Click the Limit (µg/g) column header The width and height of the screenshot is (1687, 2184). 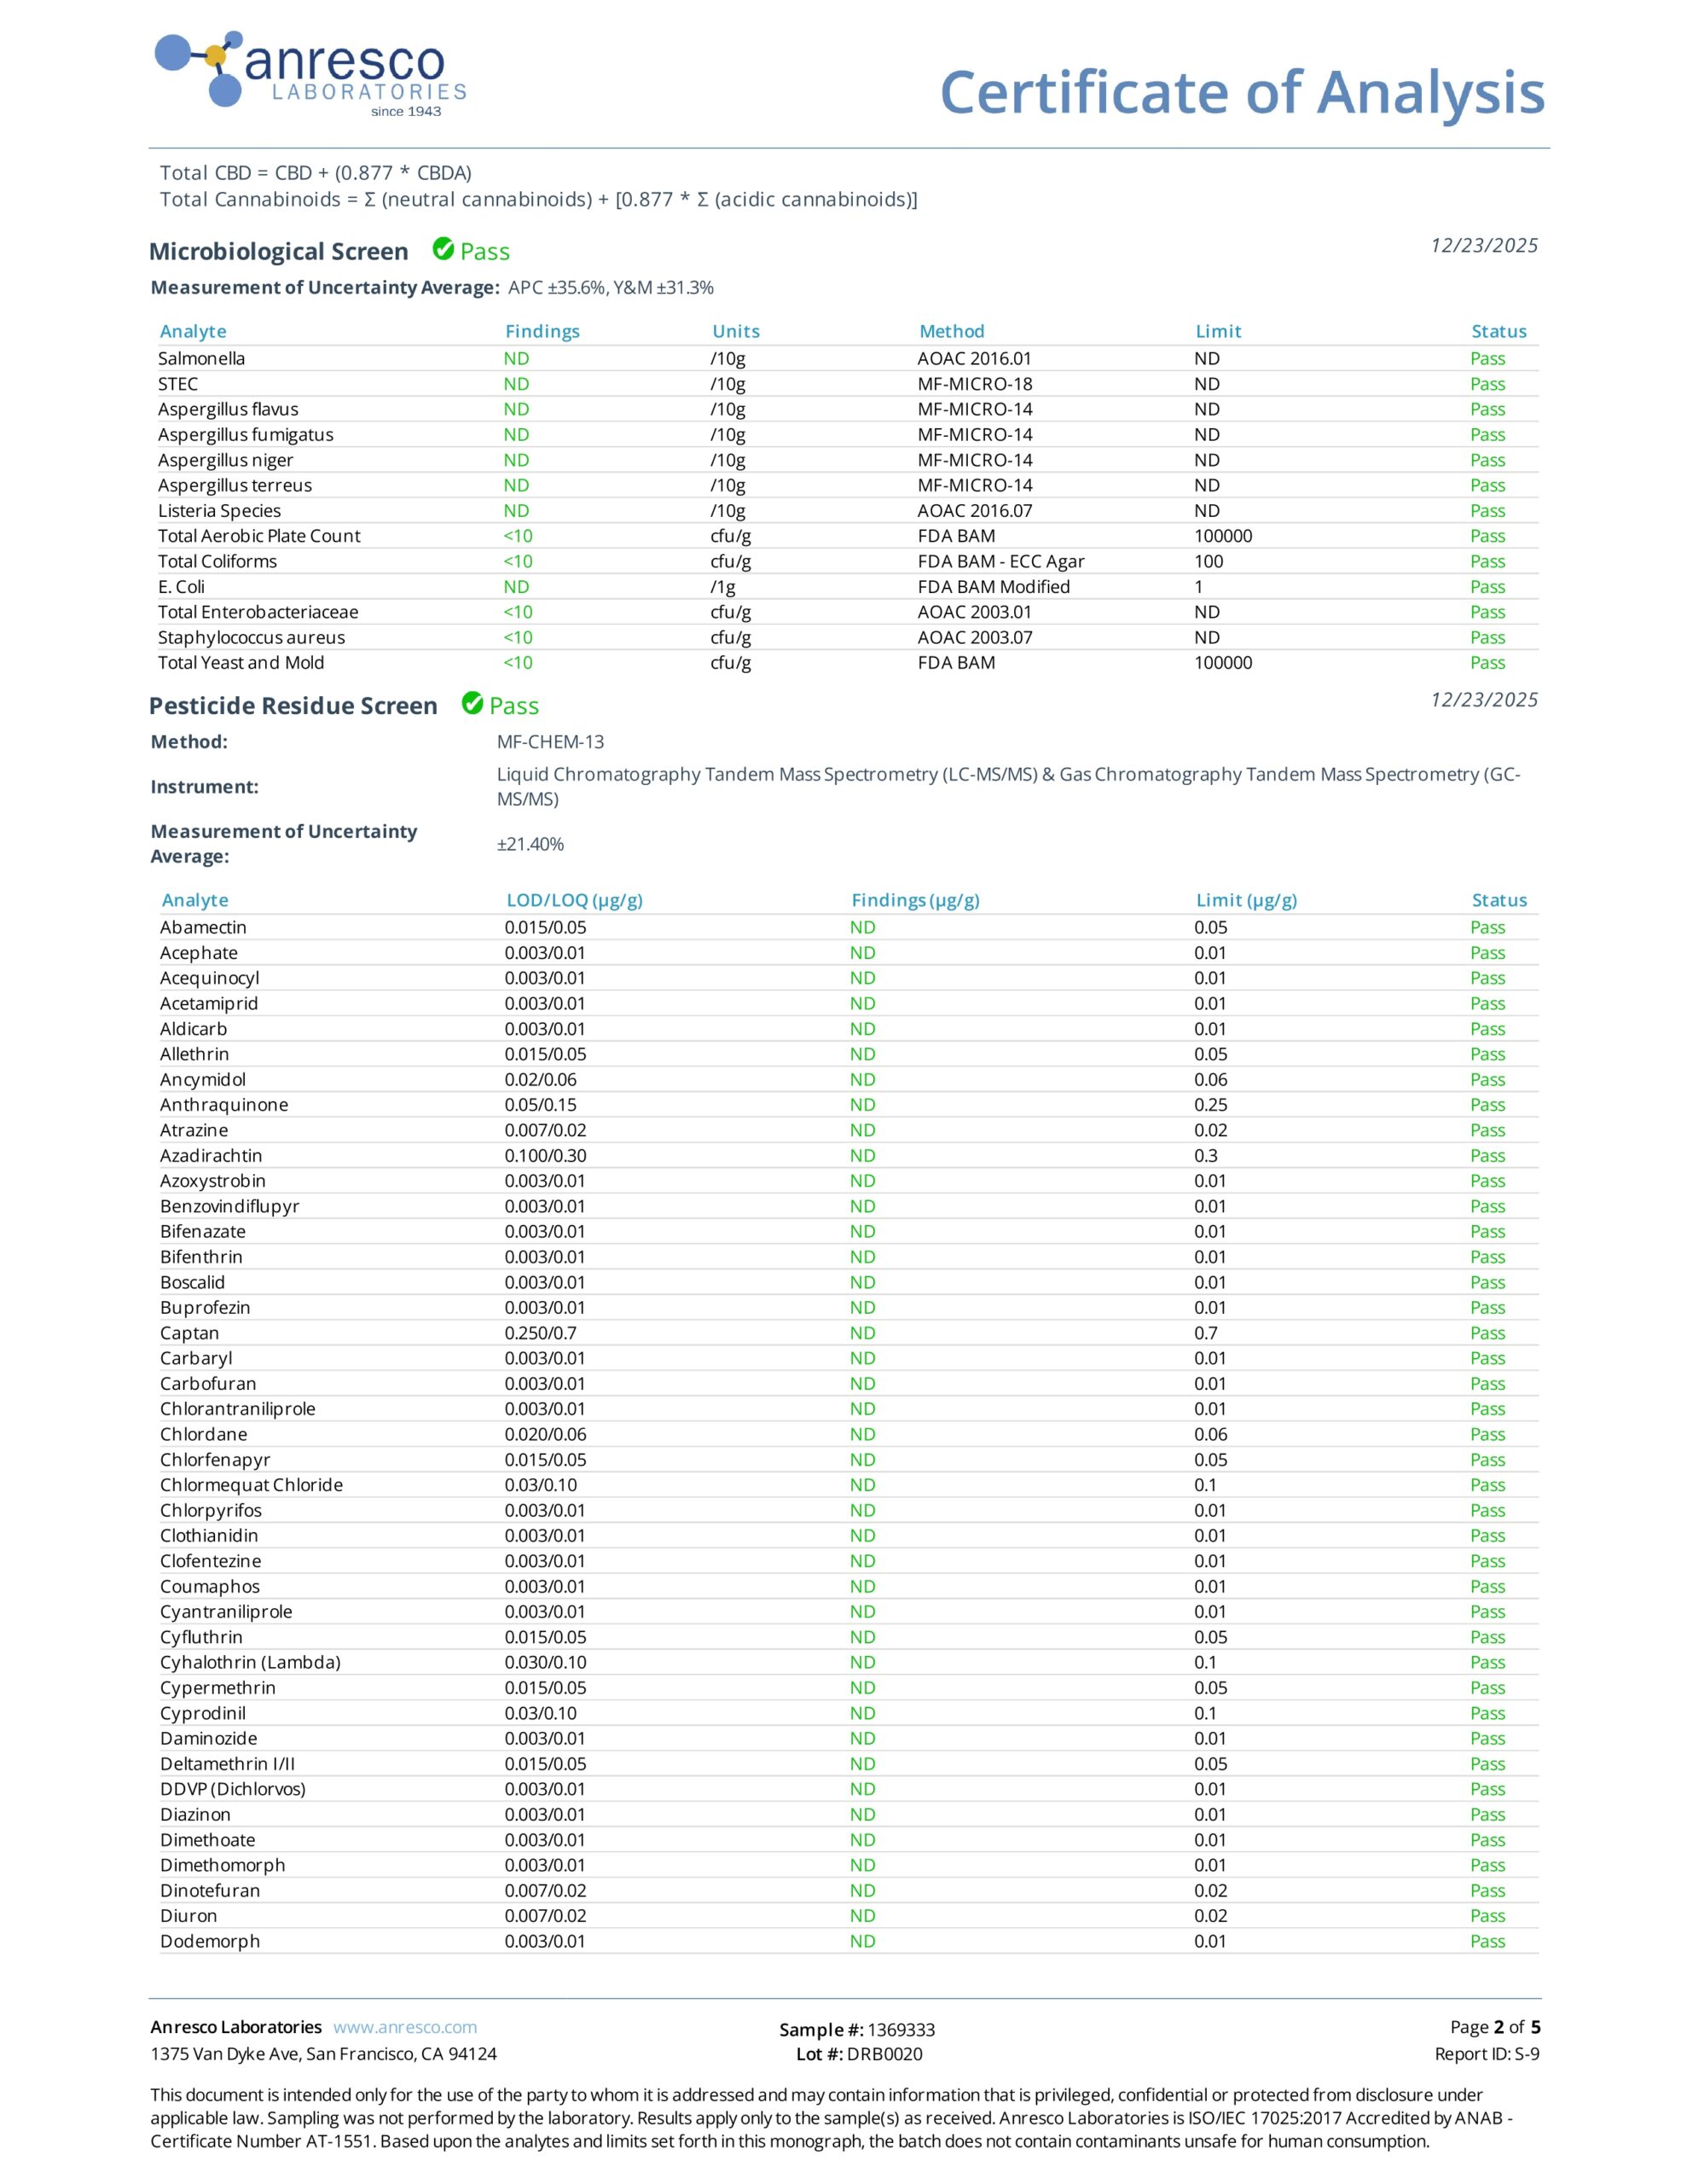coord(1246,900)
